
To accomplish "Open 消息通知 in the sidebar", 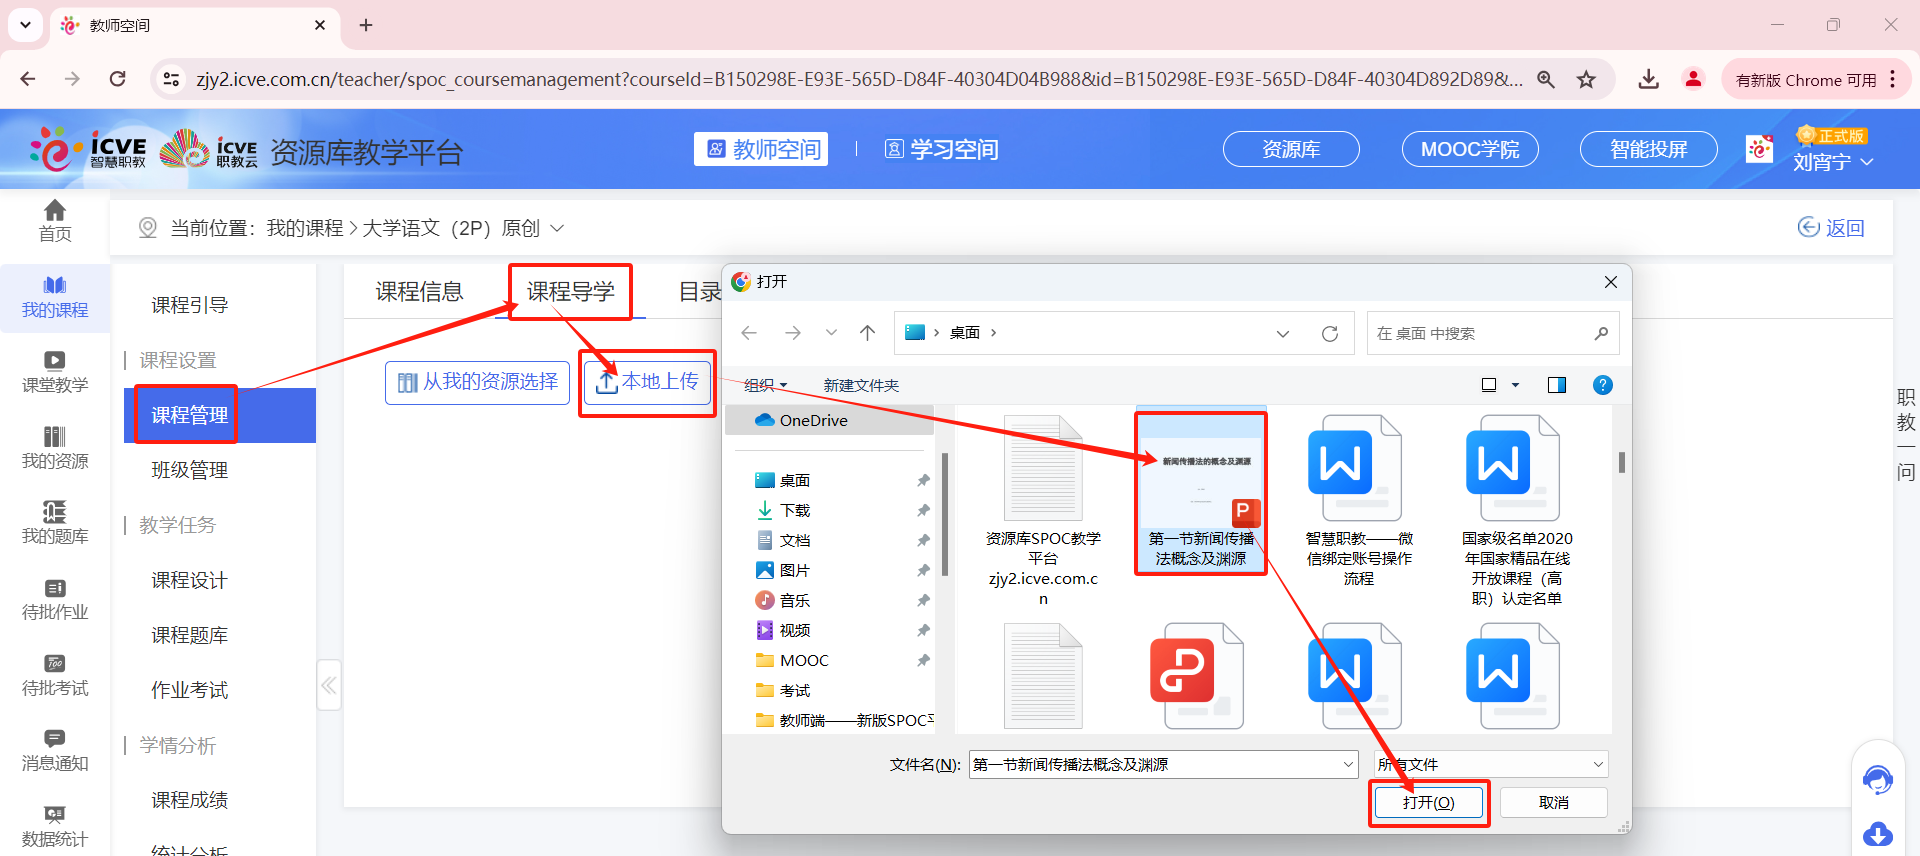I will click(55, 750).
